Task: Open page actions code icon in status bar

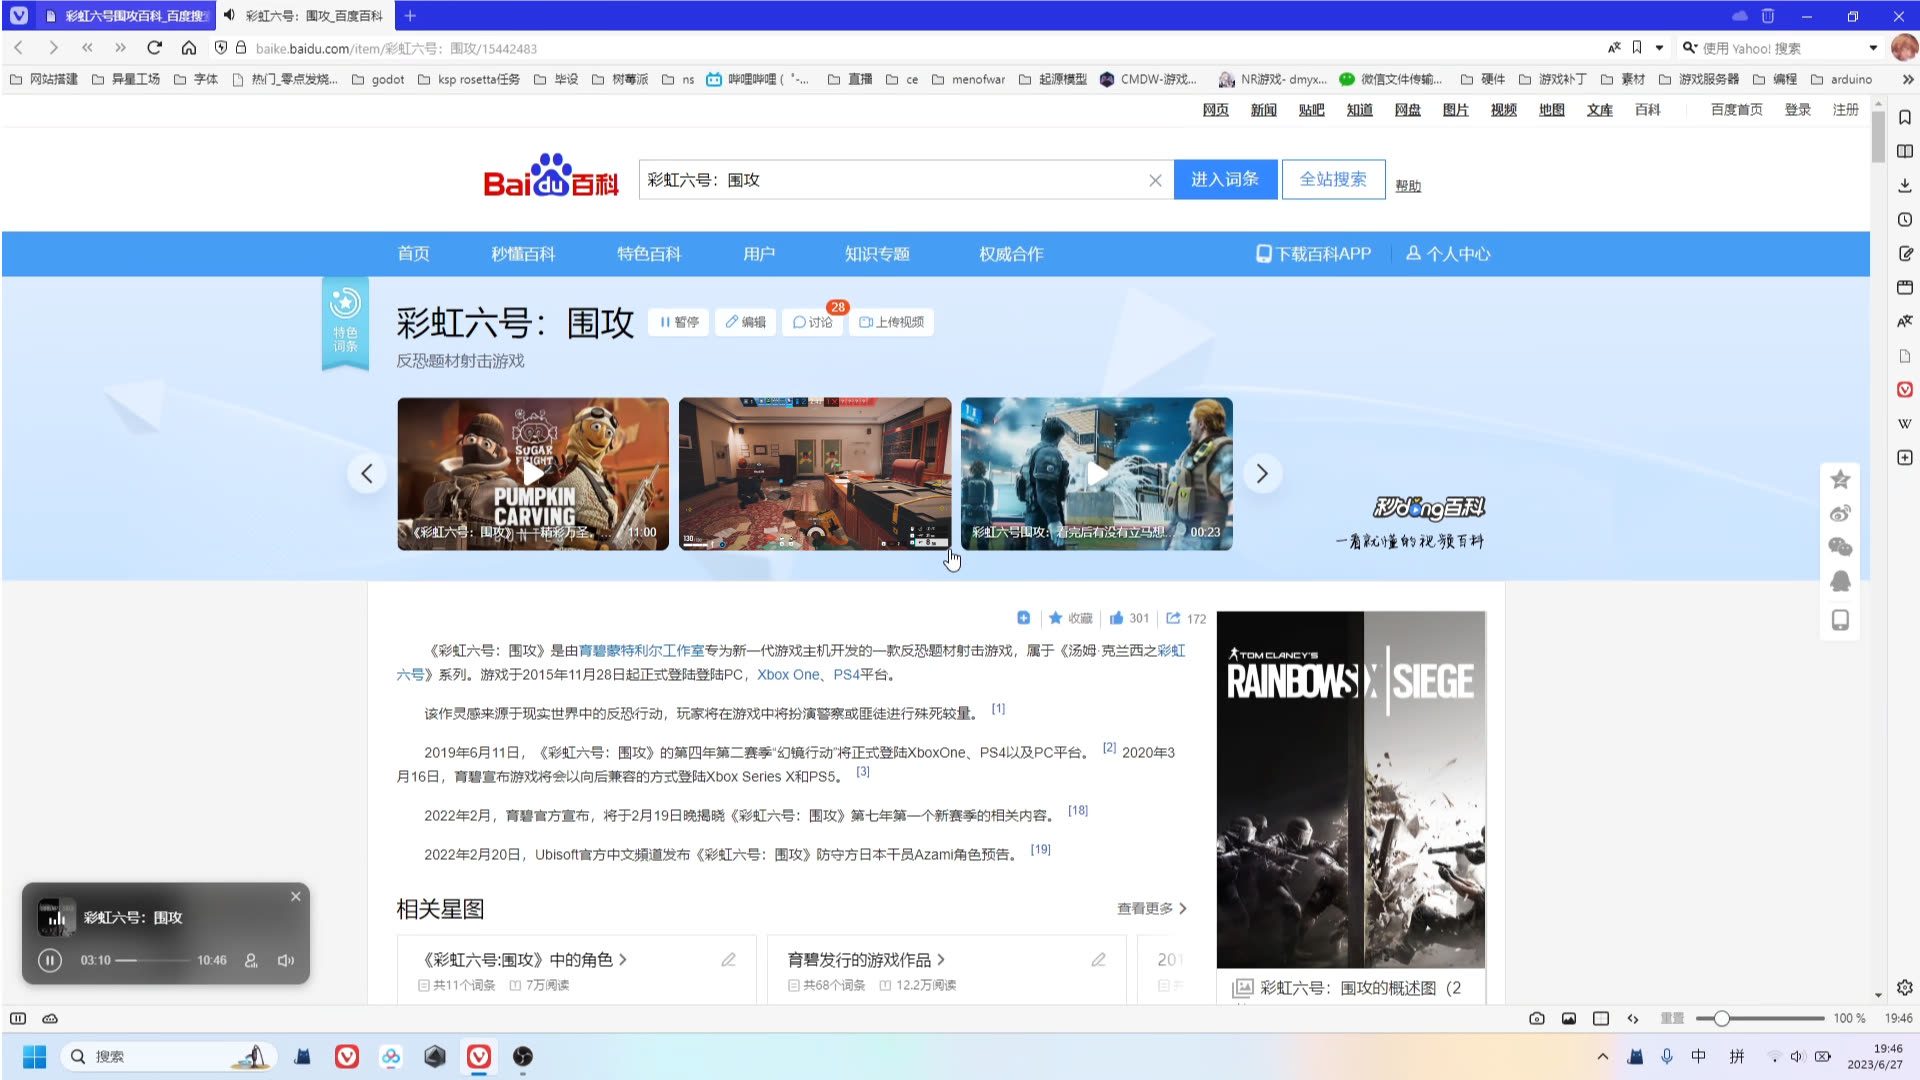Action: pos(1633,1018)
